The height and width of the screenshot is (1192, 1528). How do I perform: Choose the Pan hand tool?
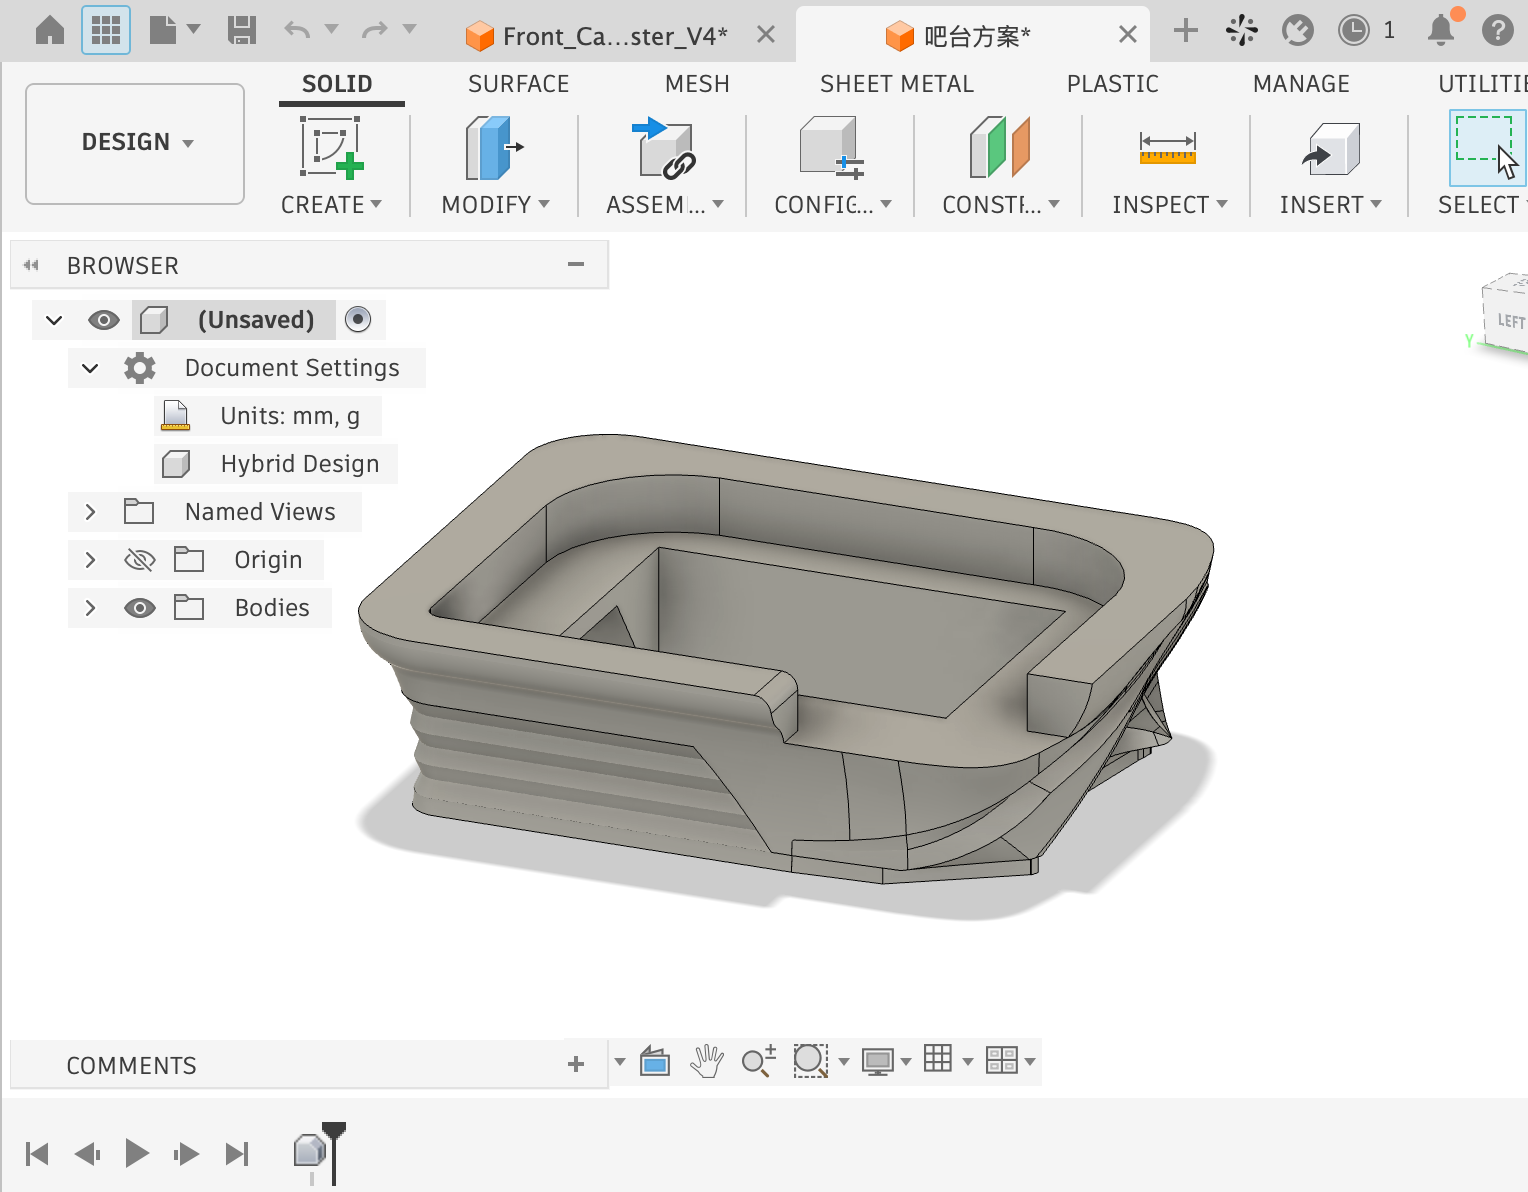(707, 1061)
